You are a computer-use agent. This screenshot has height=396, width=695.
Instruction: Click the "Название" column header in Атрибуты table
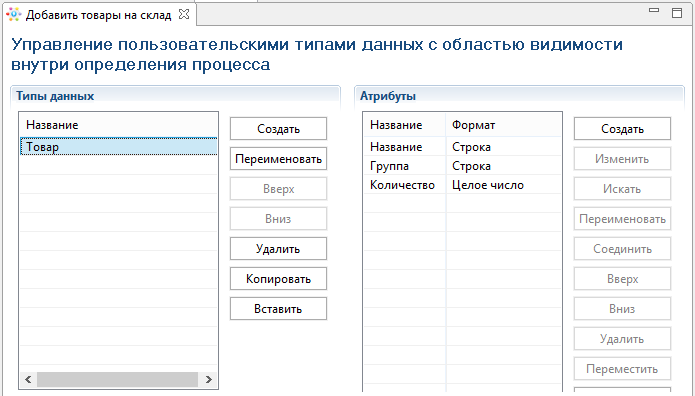[405, 125]
